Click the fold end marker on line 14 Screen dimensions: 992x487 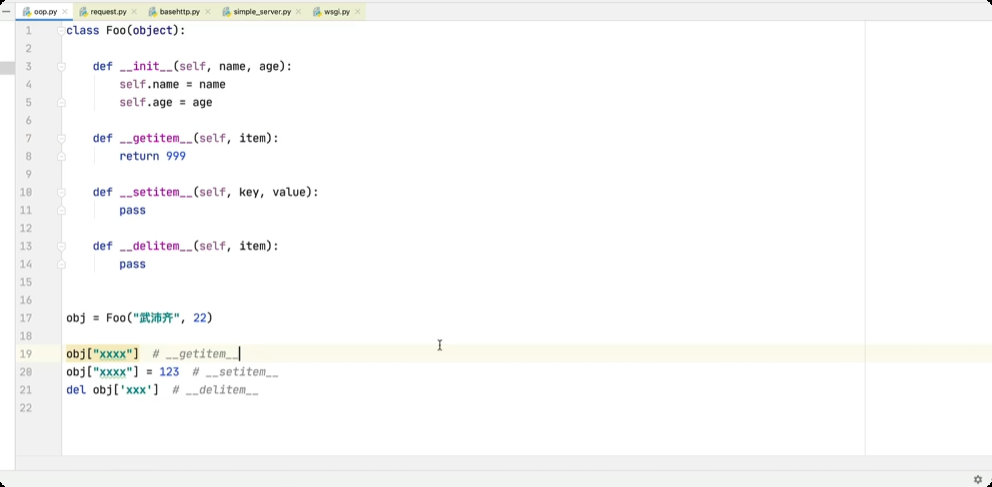point(61,264)
